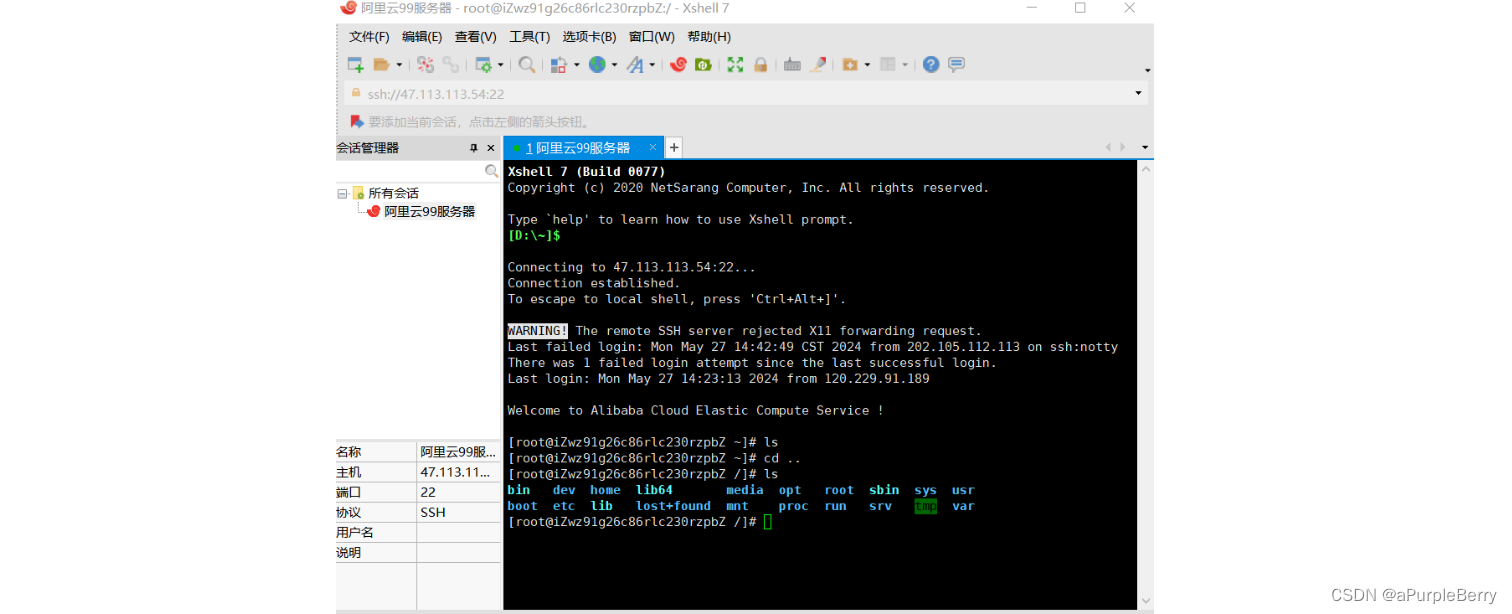Click the next-tab arrow
Viewport: 1512px width, 614px height.
[1123, 148]
